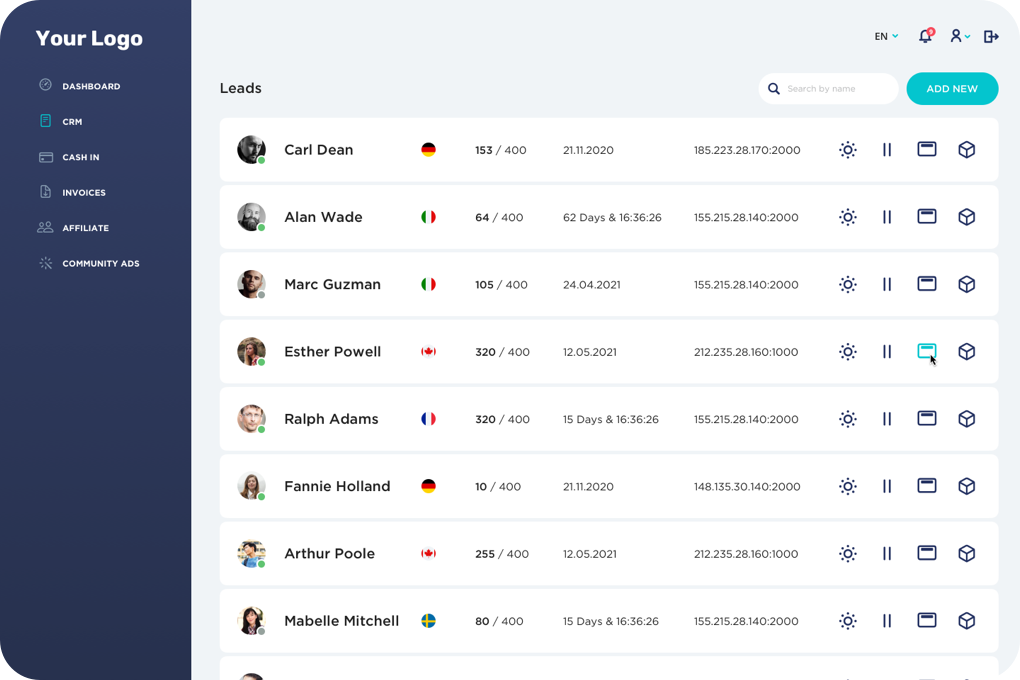
Task: Navigate to Cash In
Action: (x=69, y=157)
